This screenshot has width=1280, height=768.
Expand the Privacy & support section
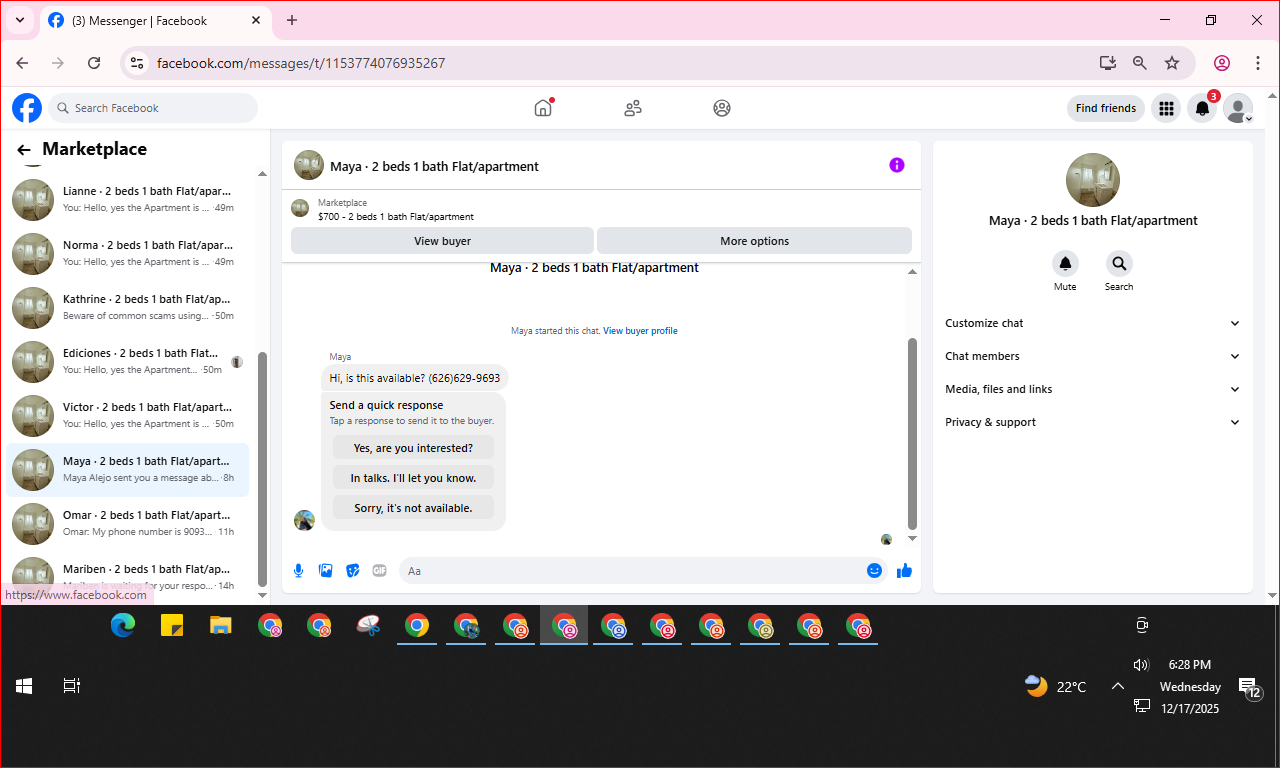[1093, 422]
